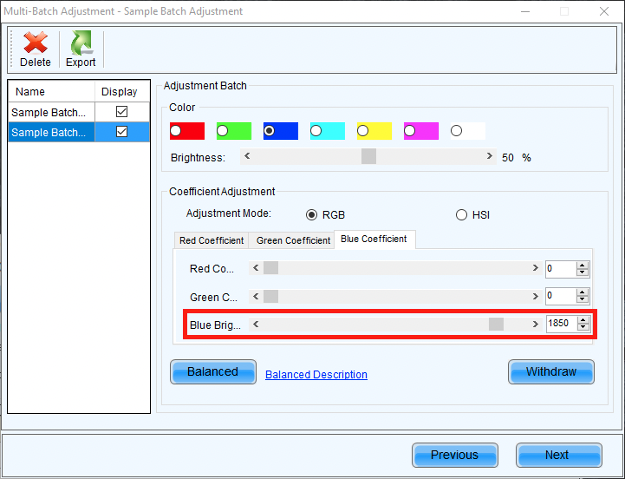Pick the yellow color swatch option
This screenshot has width=625, height=479.
[363, 131]
